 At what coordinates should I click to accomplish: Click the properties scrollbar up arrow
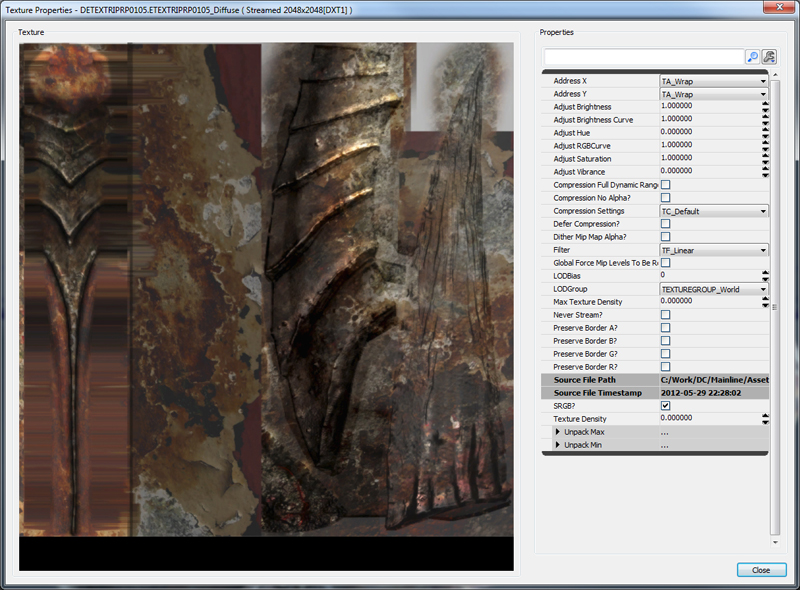coord(776,75)
